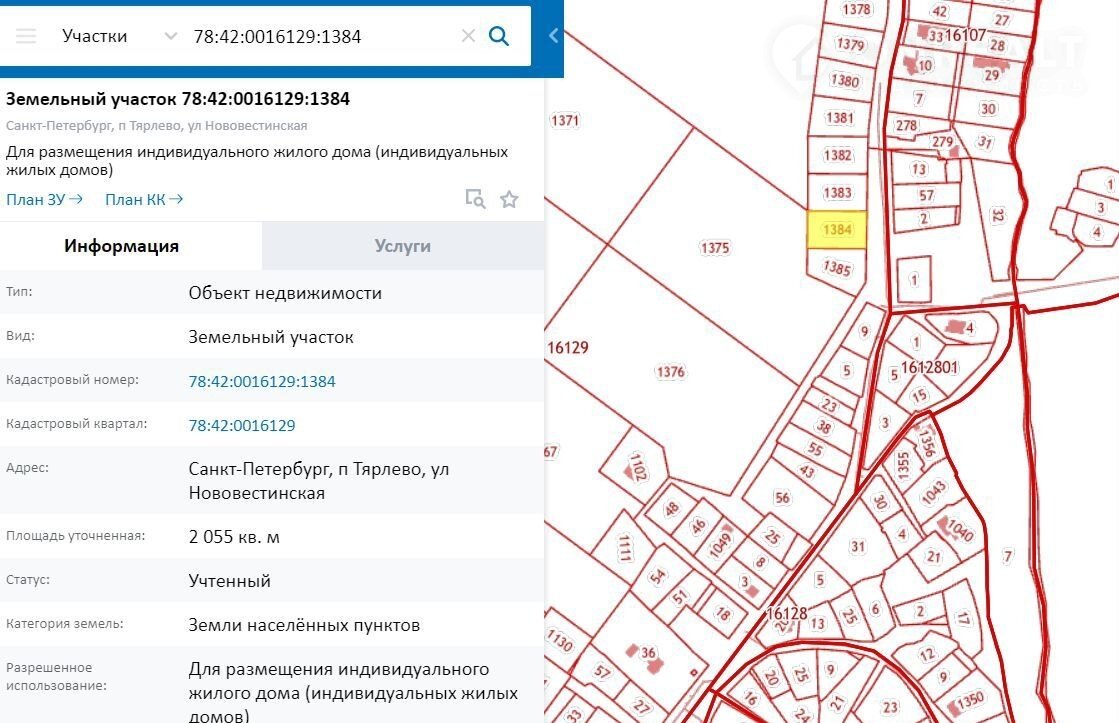The height and width of the screenshot is (723, 1119).
Task: Open cadastral quarter 78:42:0016129 link
Action: 242,425
